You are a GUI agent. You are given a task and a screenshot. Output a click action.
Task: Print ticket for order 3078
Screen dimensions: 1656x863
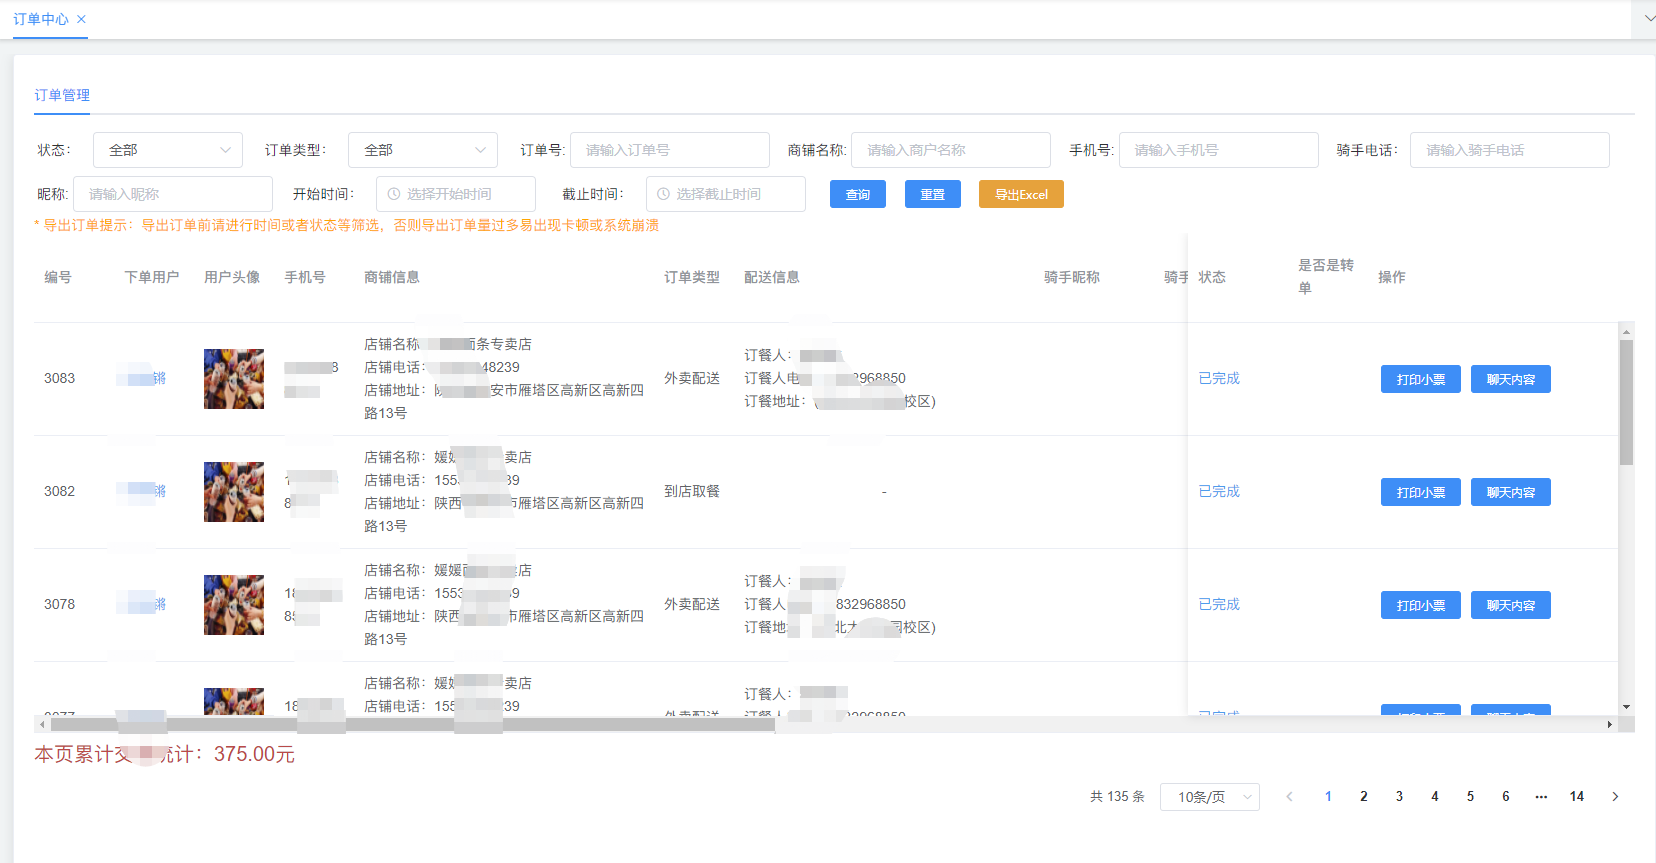point(1421,605)
